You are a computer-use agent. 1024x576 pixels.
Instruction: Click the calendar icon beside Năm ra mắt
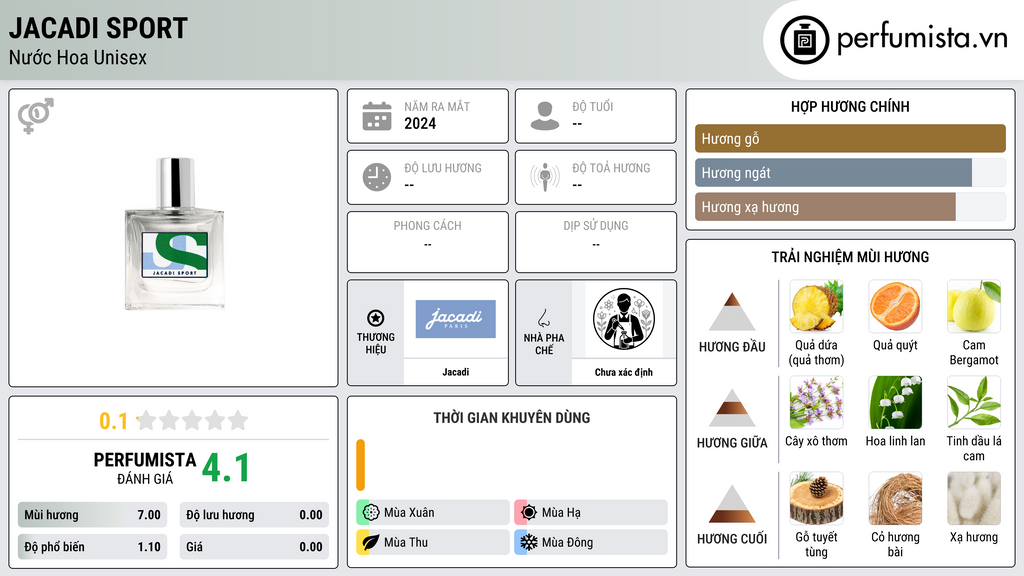point(377,116)
